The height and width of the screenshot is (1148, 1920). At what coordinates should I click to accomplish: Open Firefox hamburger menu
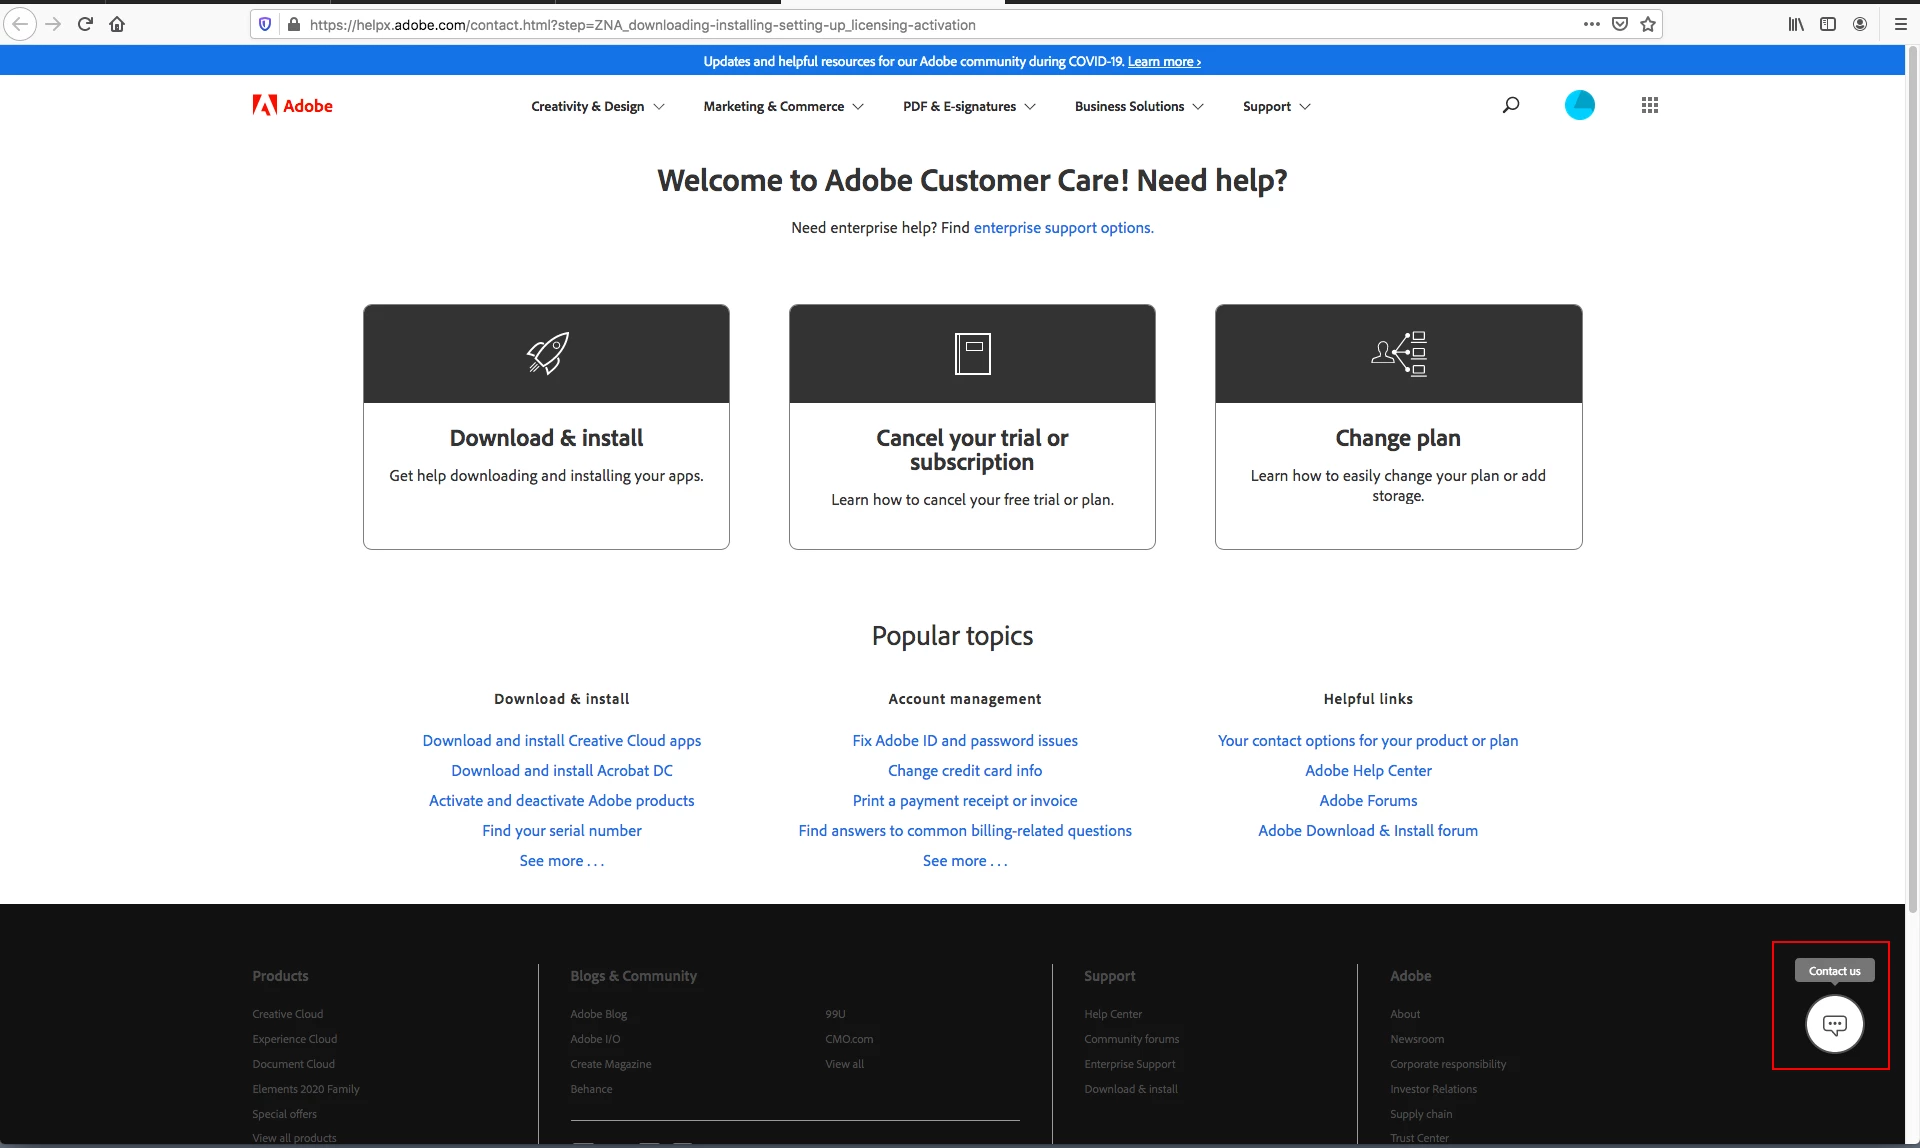[x=1900, y=24]
